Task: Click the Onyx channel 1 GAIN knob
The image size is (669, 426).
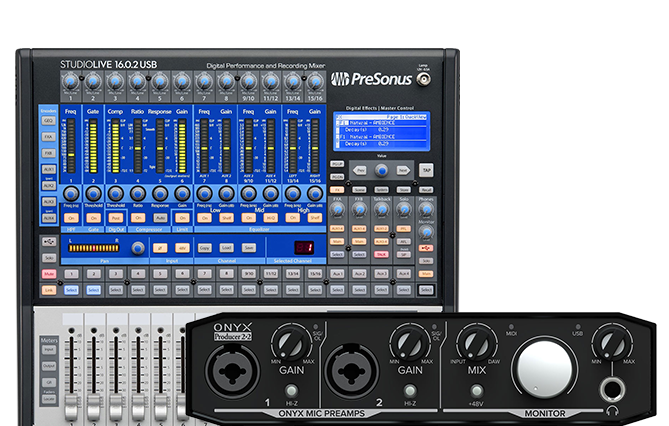Action: pyautogui.click(x=292, y=342)
